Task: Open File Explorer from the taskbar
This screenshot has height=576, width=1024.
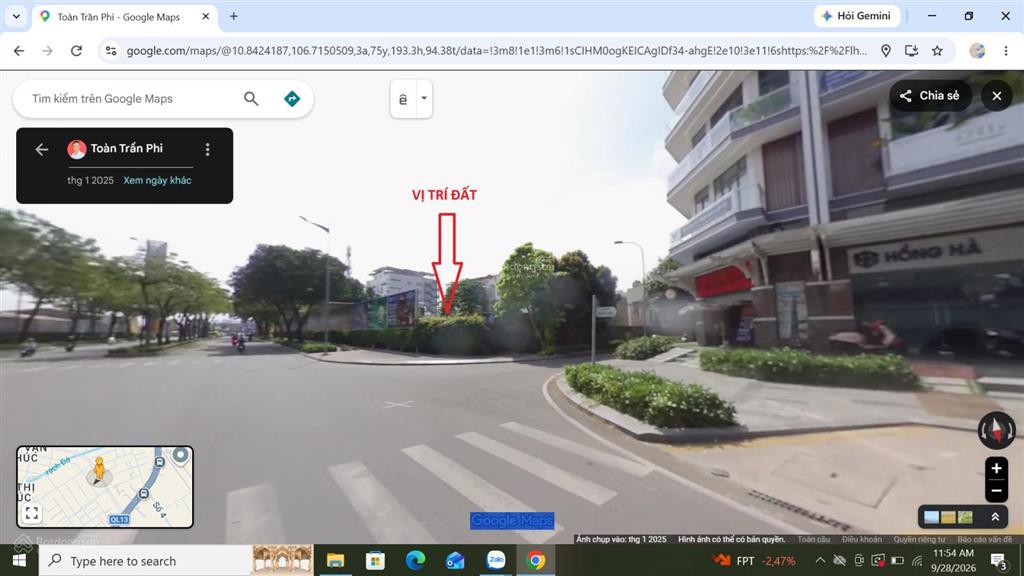Action: point(335,560)
